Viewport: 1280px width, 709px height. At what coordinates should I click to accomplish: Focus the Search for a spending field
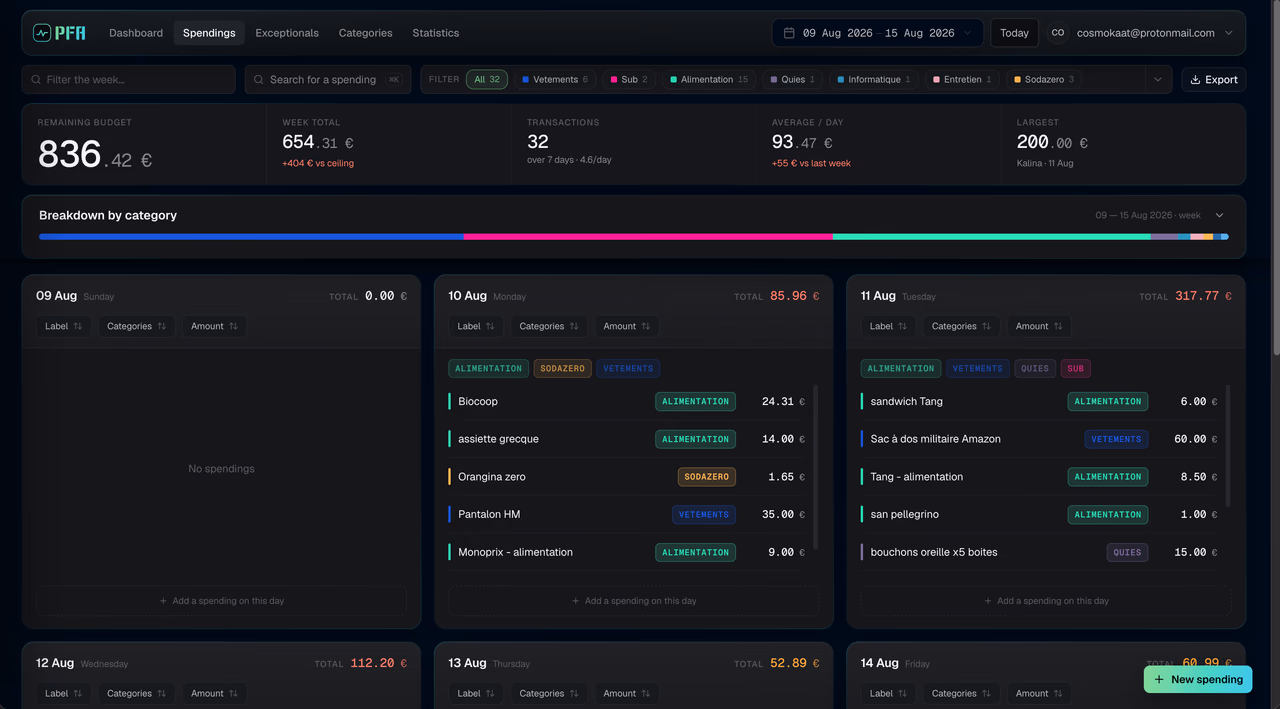[328, 80]
